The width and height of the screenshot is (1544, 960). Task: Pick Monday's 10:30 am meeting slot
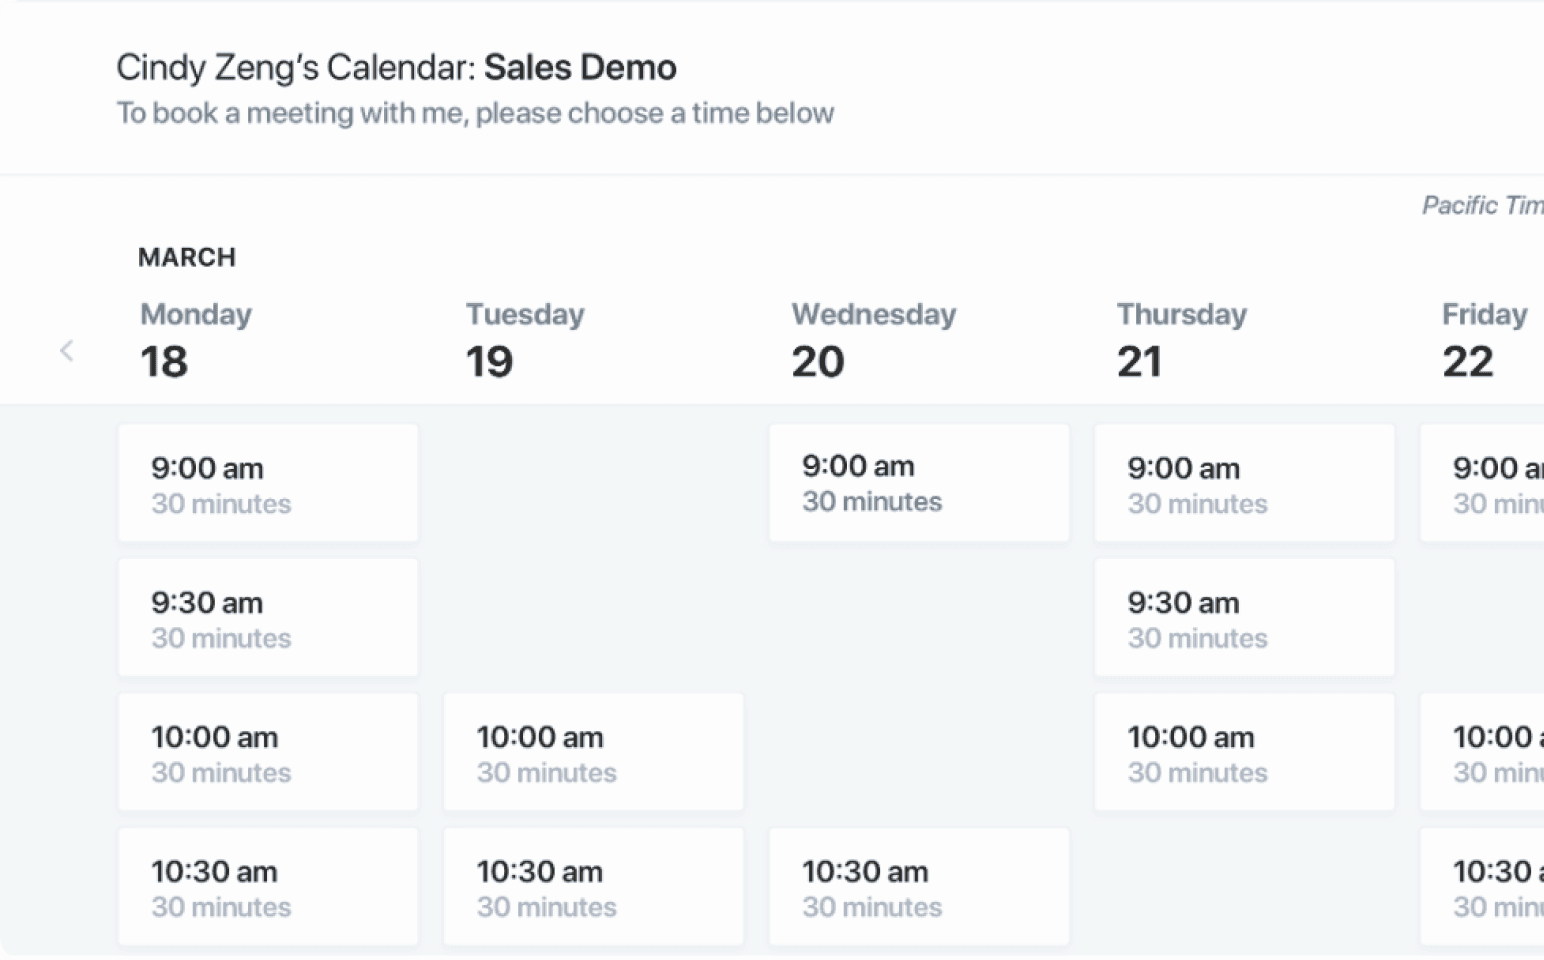[268, 886]
